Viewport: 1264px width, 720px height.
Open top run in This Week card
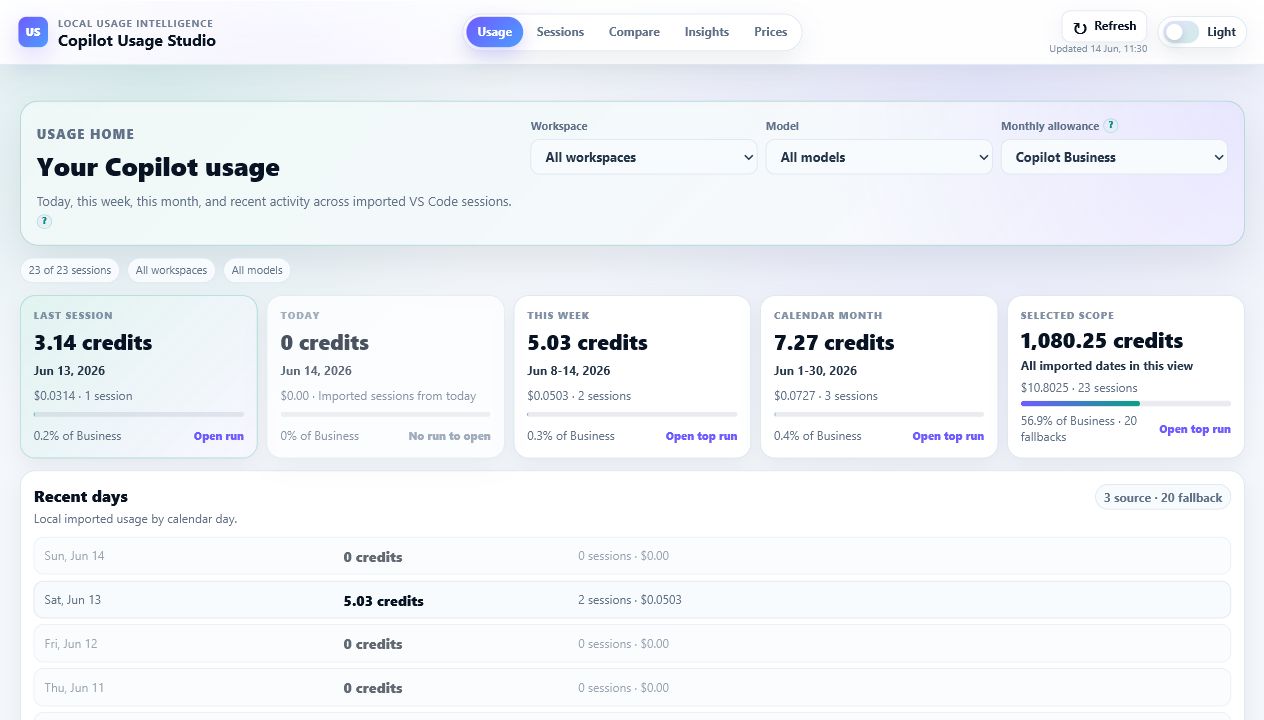click(x=701, y=436)
